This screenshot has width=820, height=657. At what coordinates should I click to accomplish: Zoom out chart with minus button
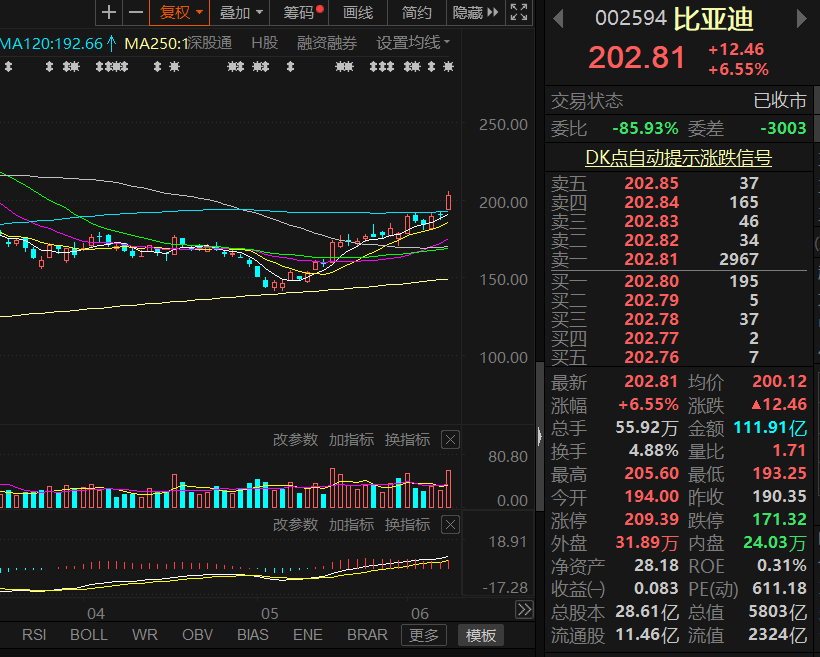pos(136,12)
